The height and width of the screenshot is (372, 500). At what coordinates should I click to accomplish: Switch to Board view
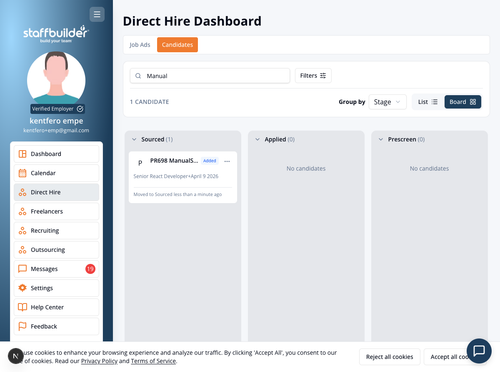[463, 102]
